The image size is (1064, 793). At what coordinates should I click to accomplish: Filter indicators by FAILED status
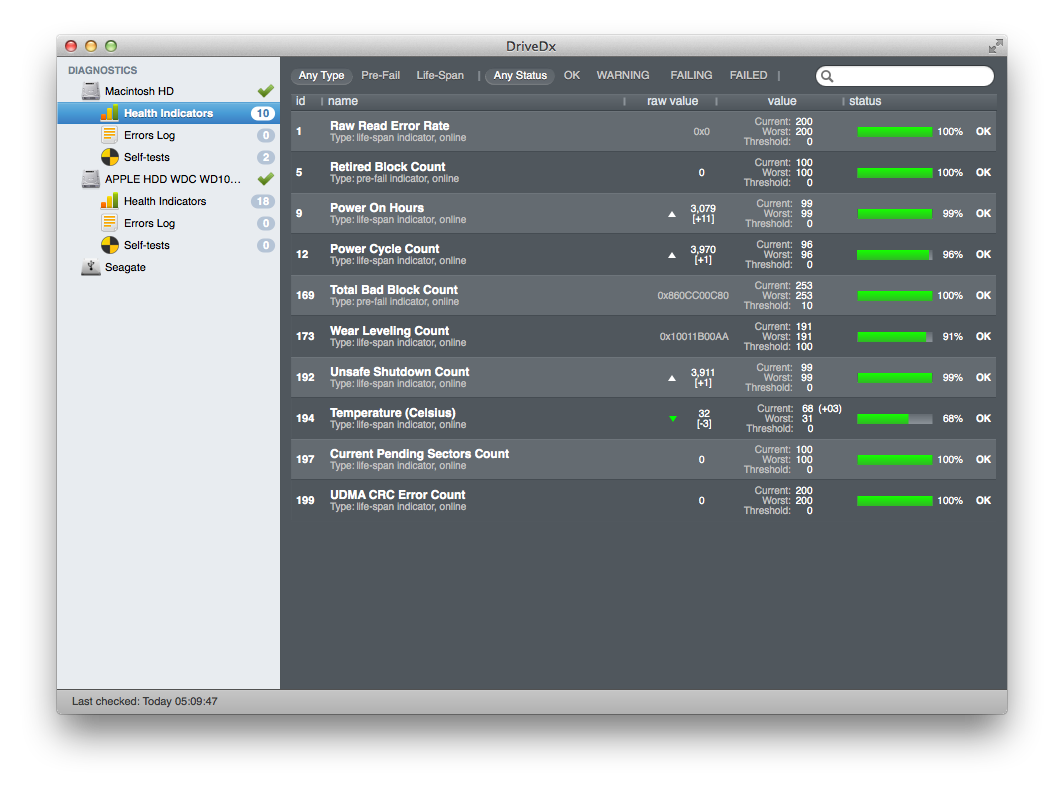pos(748,75)
